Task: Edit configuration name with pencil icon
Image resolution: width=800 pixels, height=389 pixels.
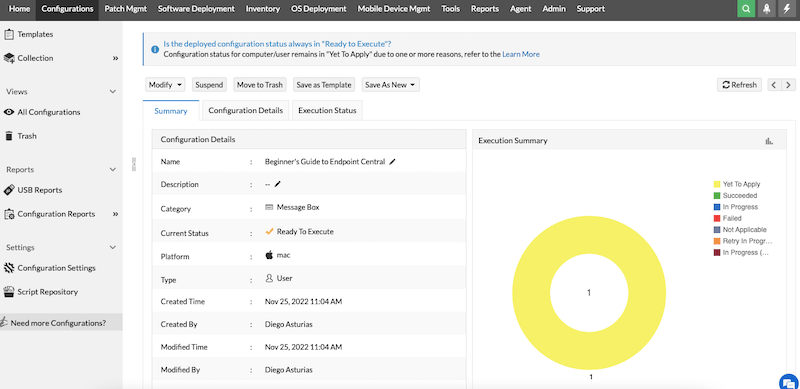Action: click(392, 162)
